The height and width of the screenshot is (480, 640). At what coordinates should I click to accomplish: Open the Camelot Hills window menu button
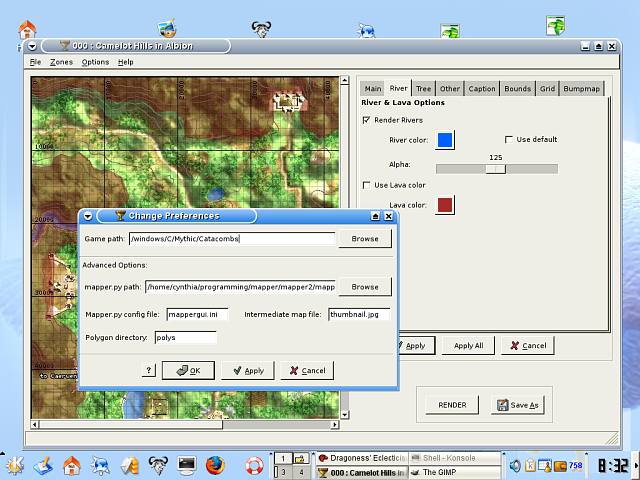pos(32,45)
